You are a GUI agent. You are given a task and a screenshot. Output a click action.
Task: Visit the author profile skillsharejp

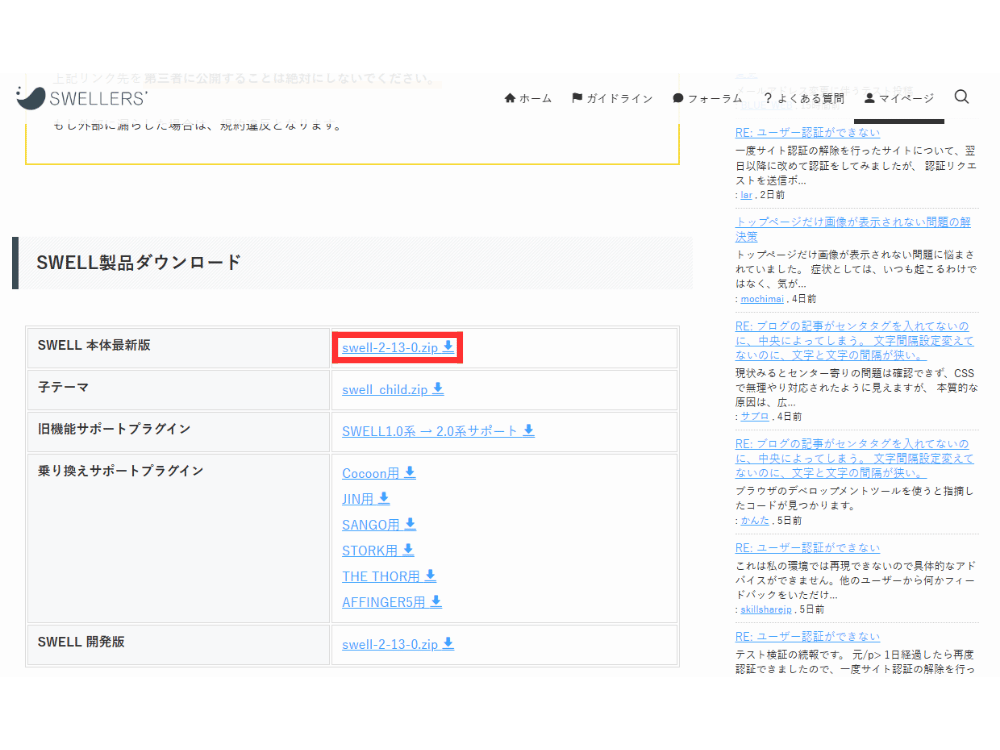[x=766, y=610]
